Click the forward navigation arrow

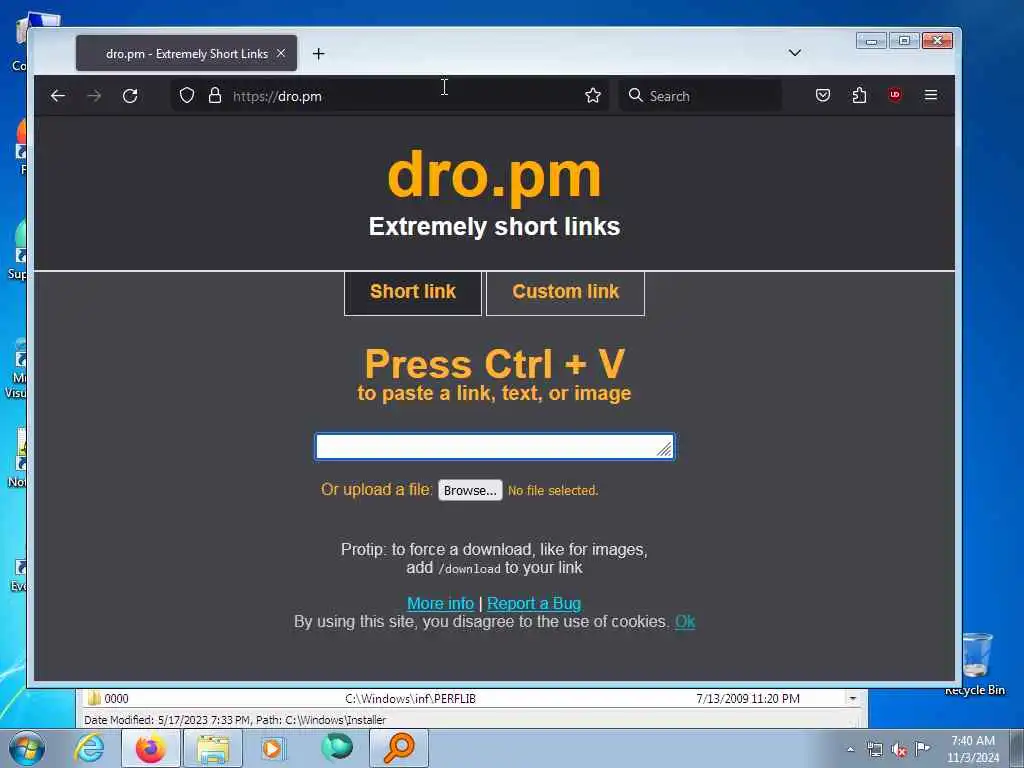94,96
